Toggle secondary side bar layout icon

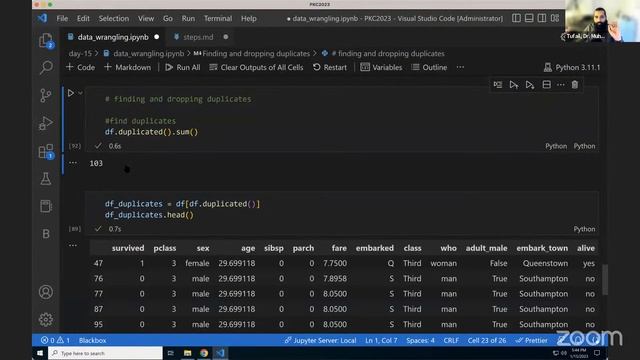pos(542,18)
